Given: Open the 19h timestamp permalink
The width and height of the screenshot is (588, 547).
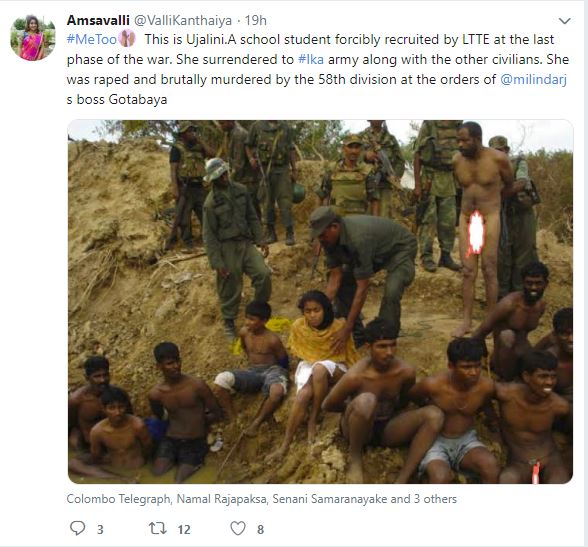Looking at the screenshot, I should coord(255,20).
